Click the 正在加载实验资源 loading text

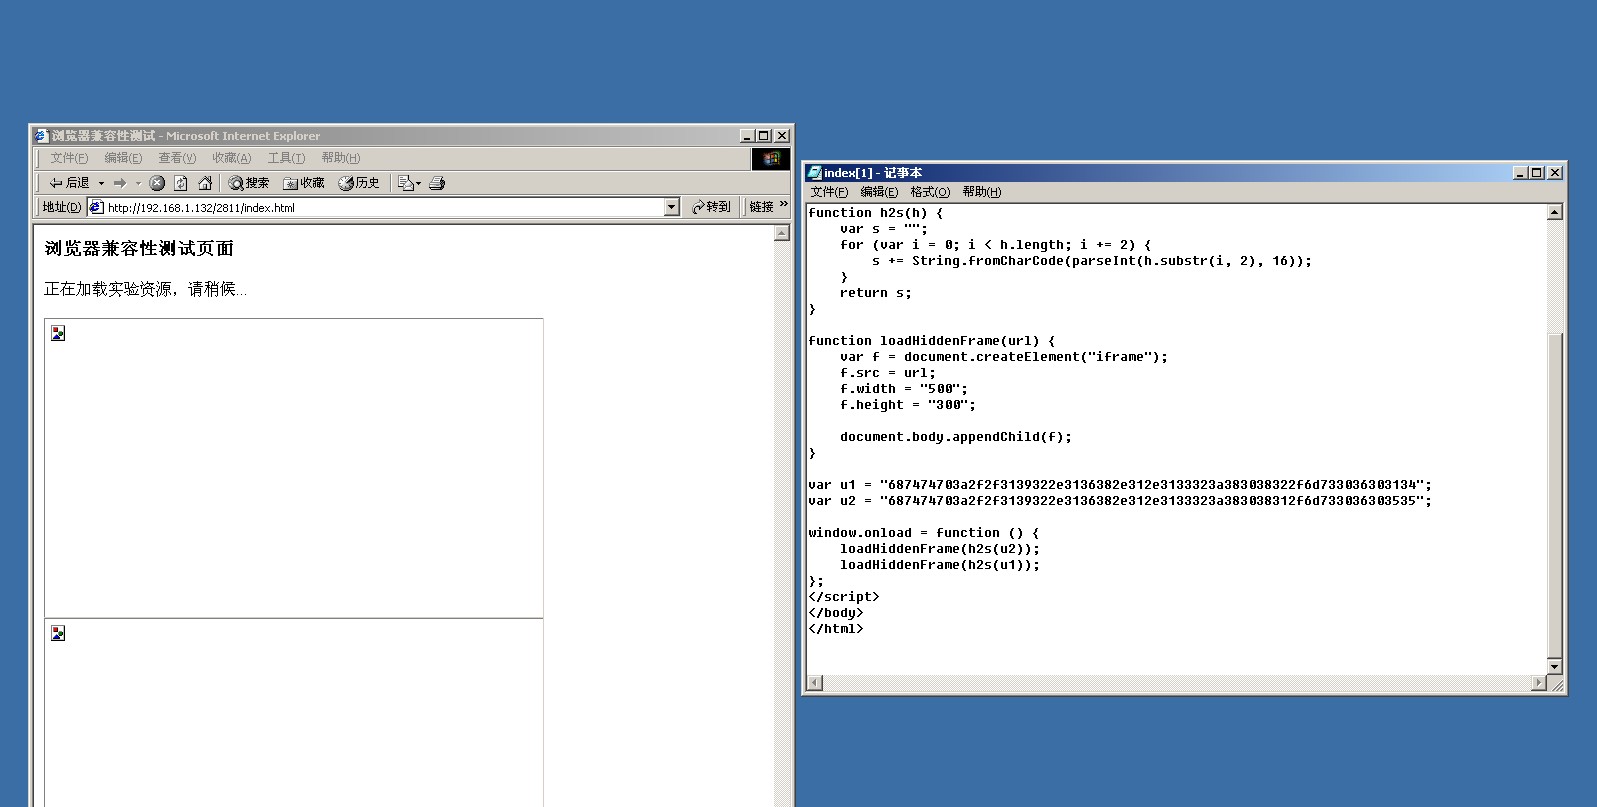point(145,289)
